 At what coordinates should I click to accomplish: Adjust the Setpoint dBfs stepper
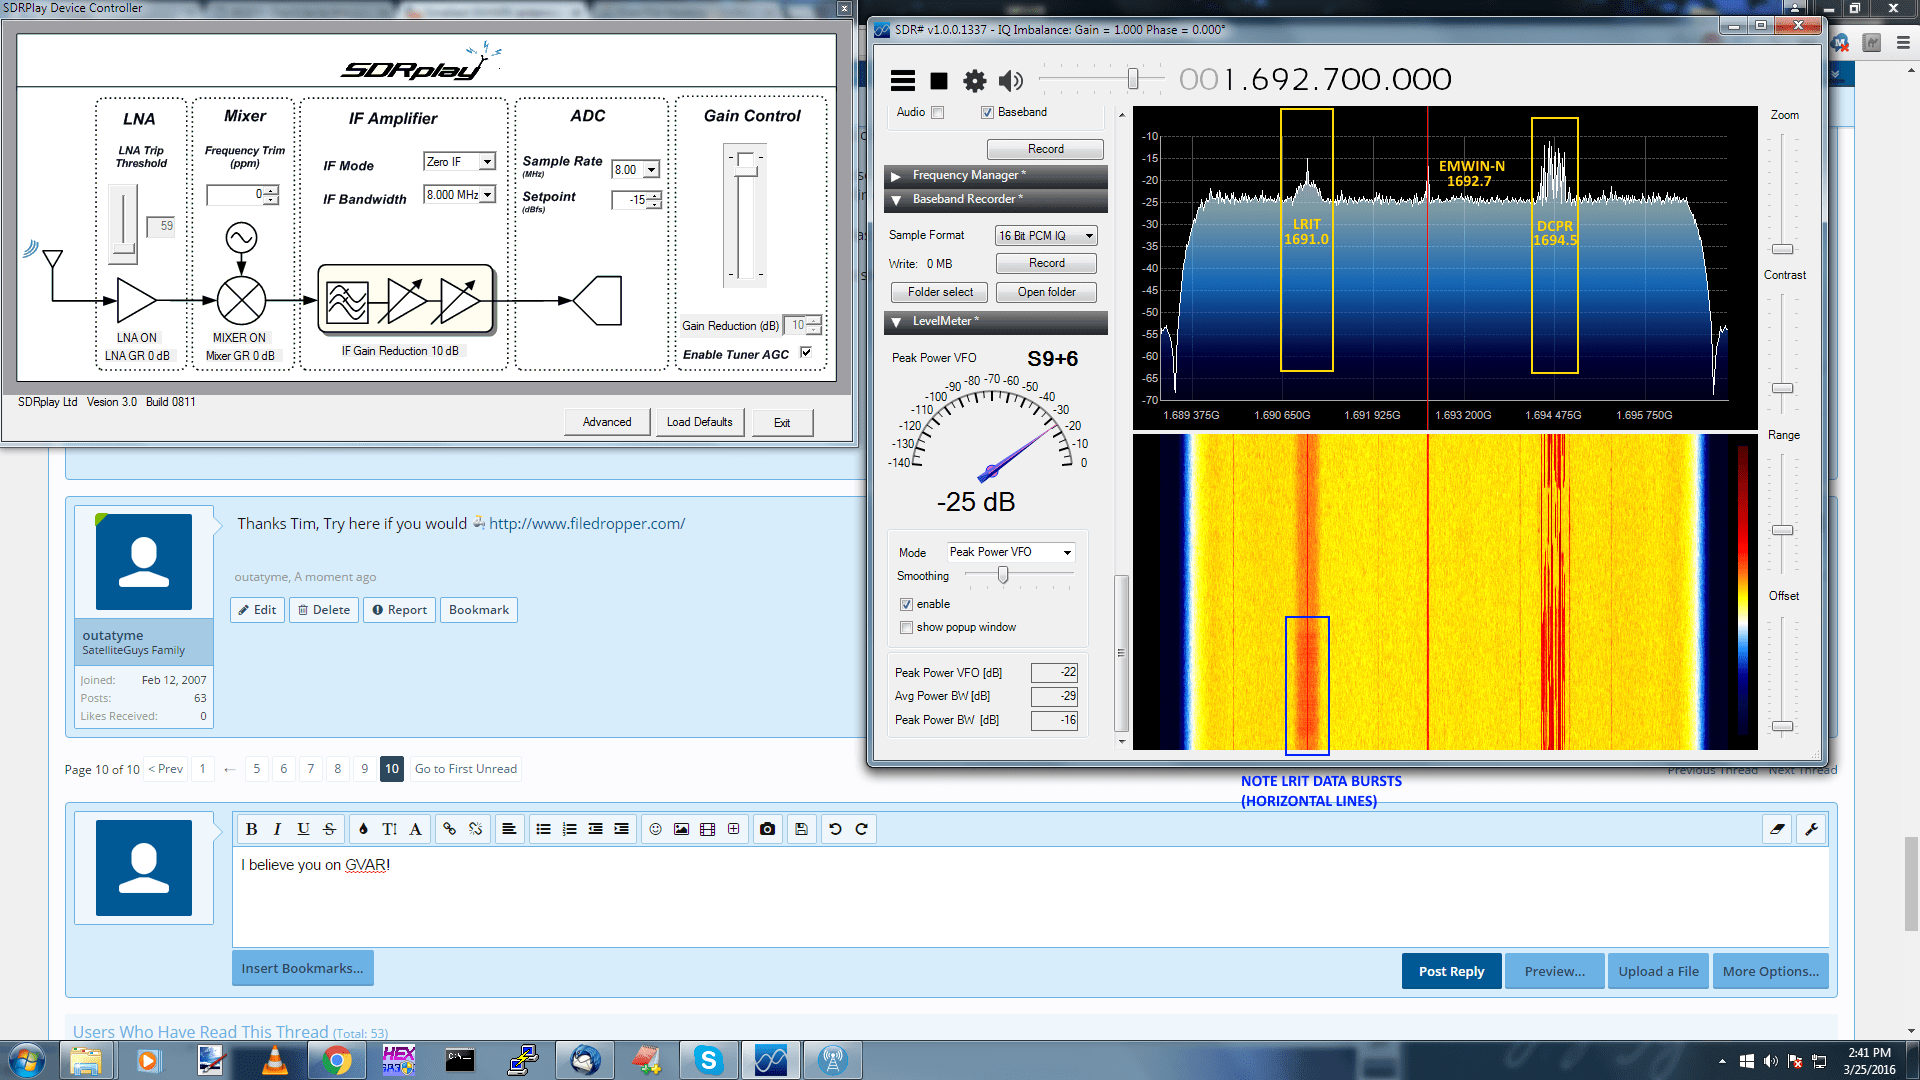point(654,200)
